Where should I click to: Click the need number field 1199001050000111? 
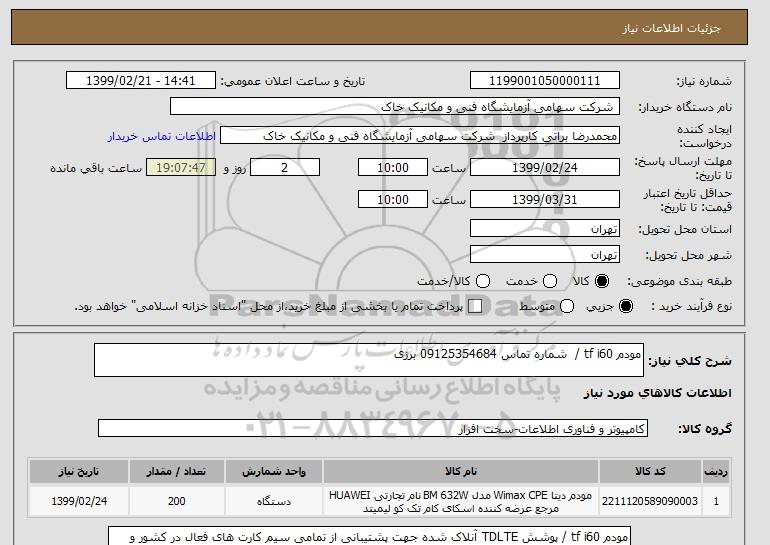[545, 81]
